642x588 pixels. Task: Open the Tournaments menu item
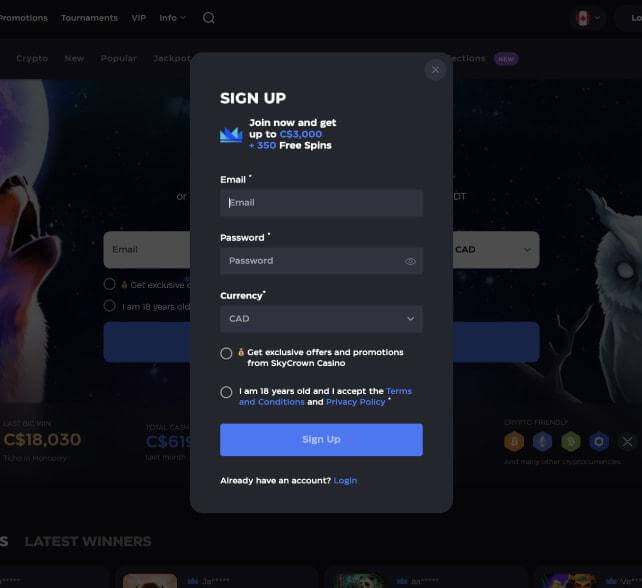pos(89,18)
